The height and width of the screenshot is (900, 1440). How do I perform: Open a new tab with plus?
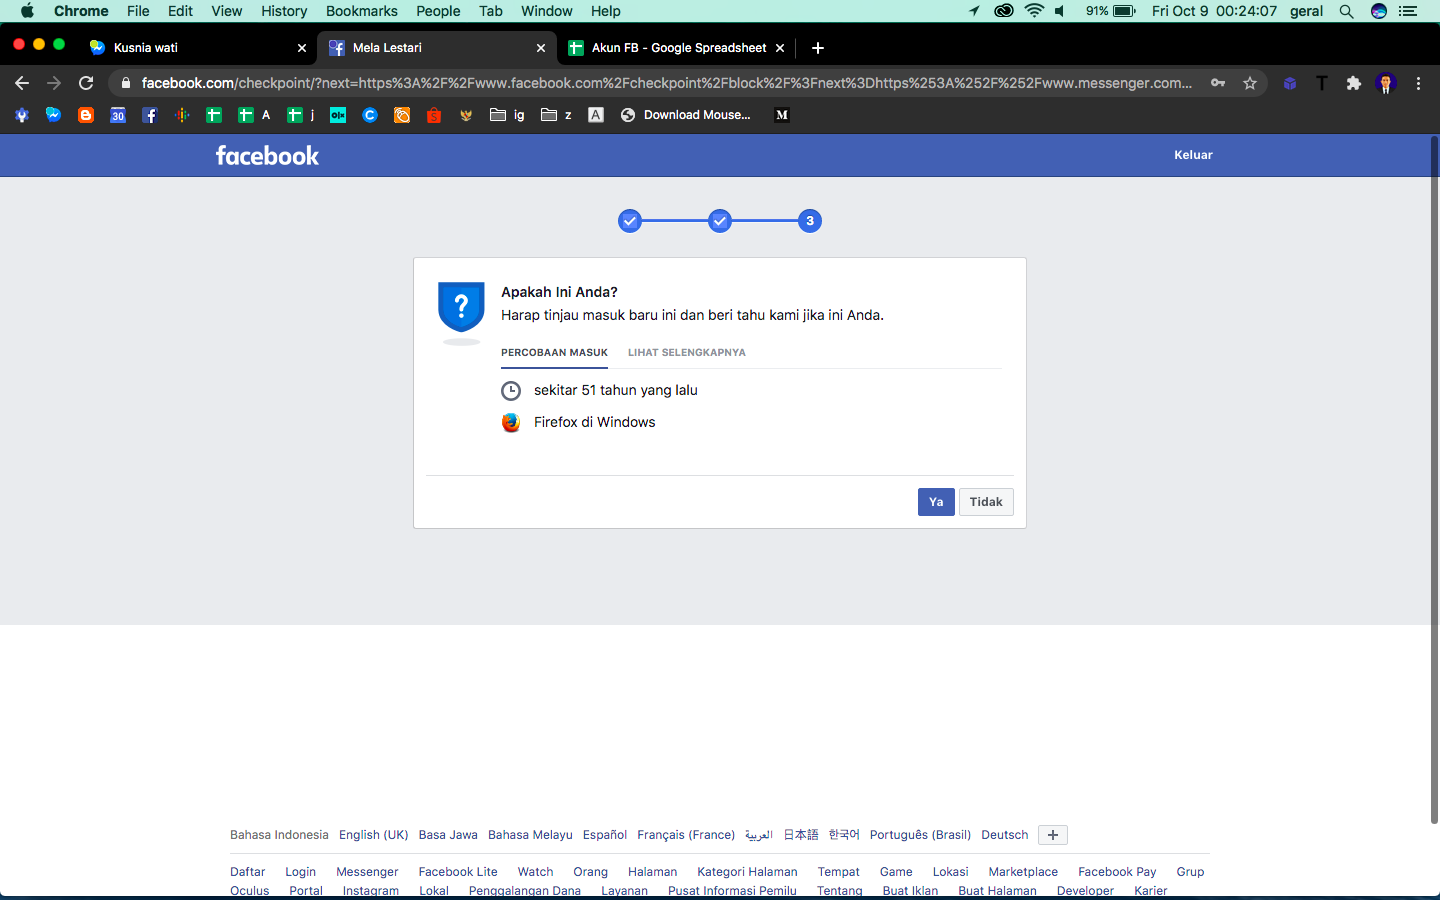tap(818, 48)
